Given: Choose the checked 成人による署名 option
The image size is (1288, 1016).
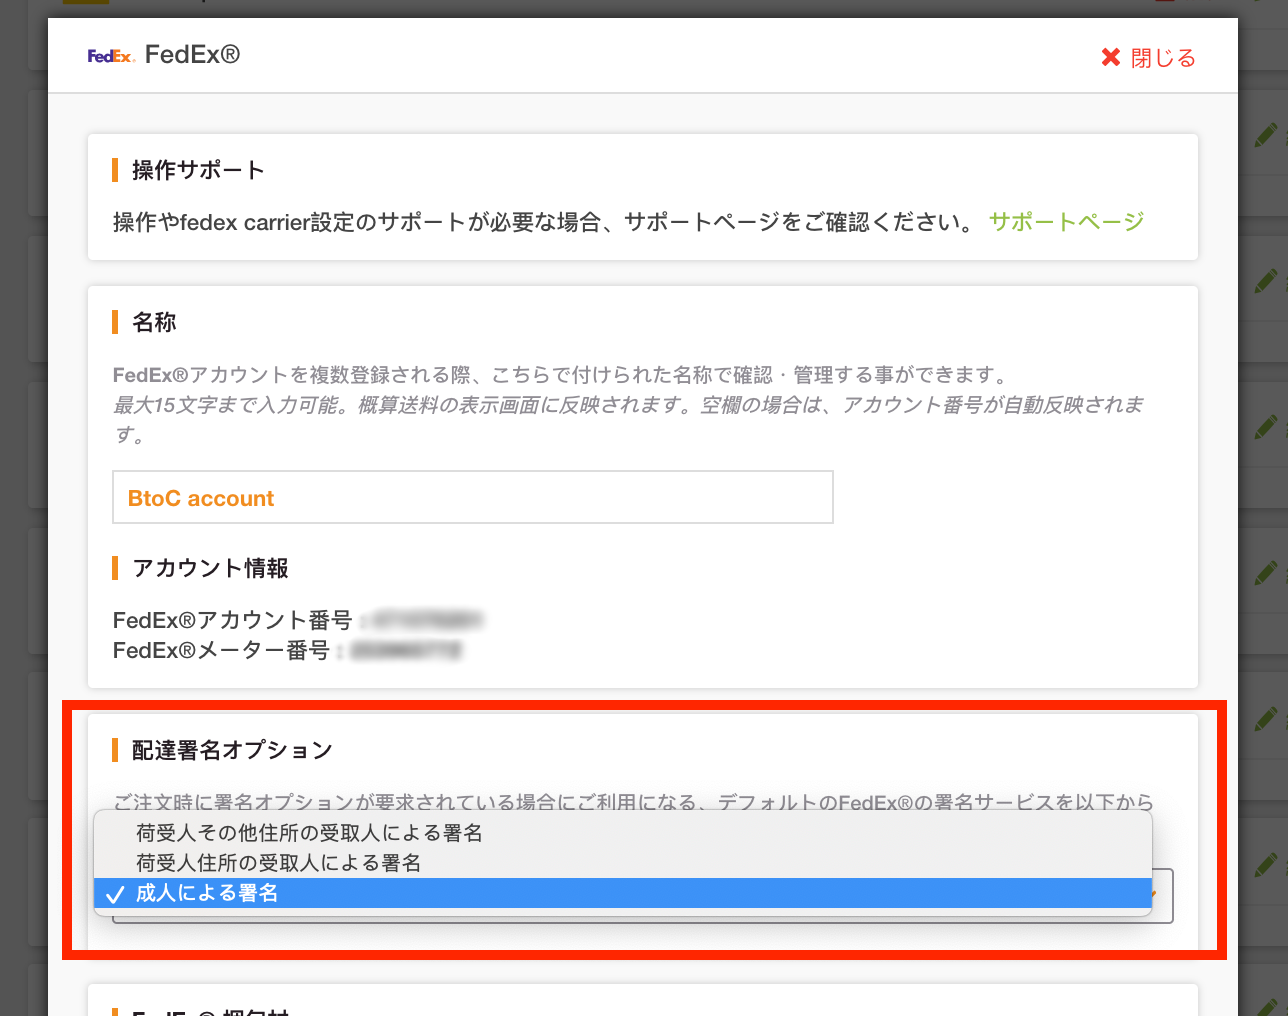Looking at the screenshot, I should (x=623, y=893).
